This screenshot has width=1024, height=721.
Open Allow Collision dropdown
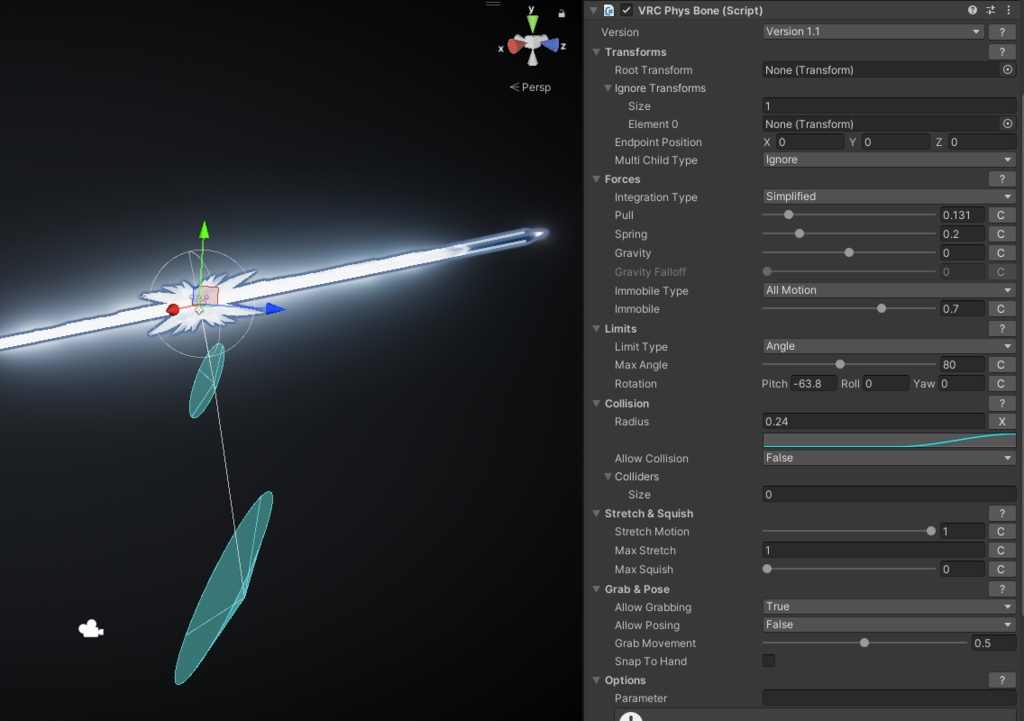coord(889,458)
